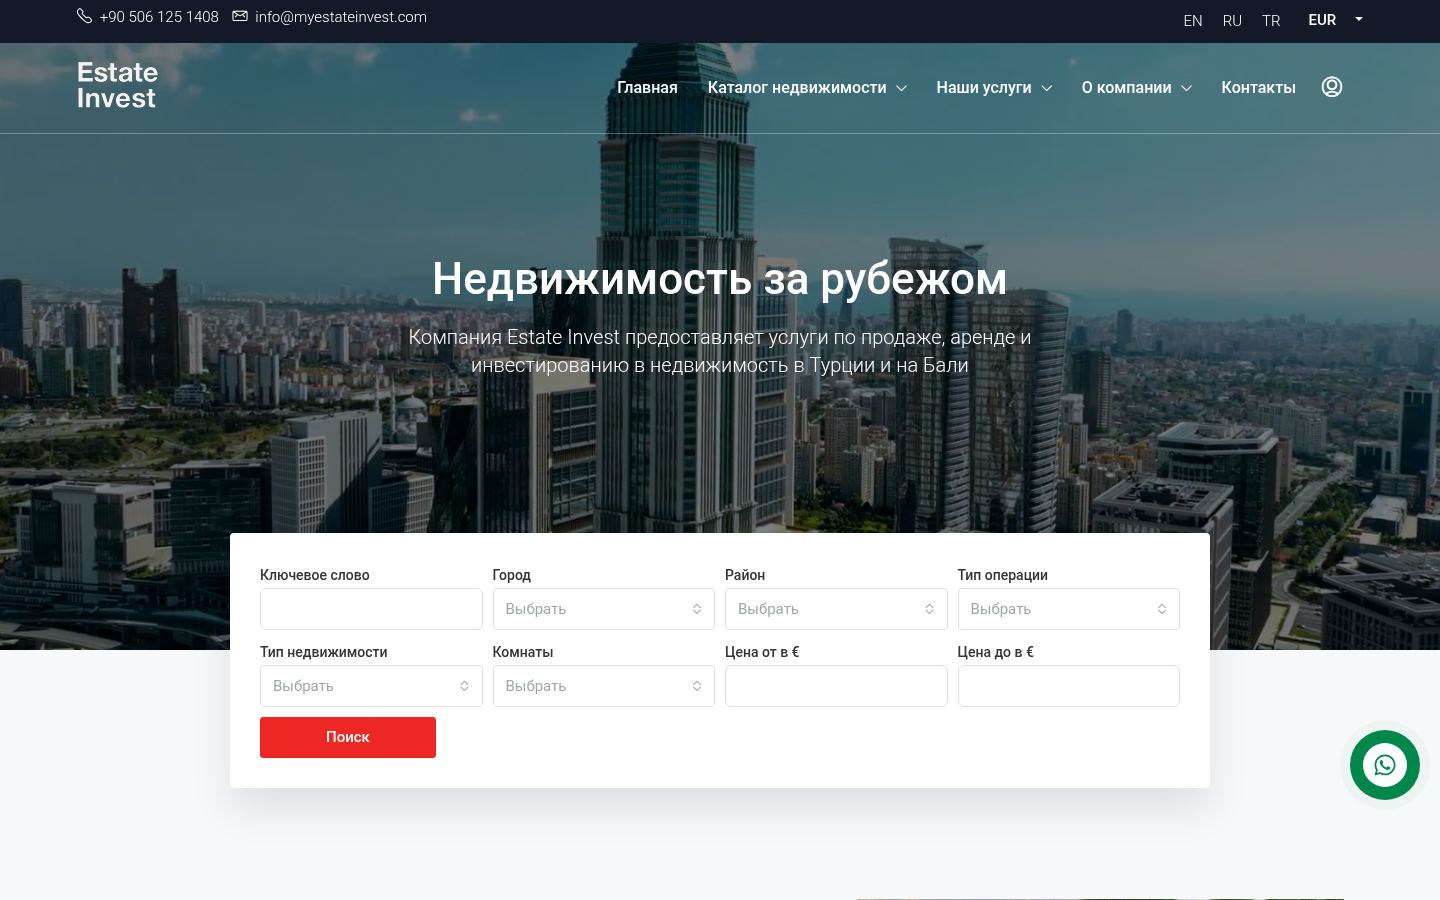Switch language to TR
The image size is (1440, 900).
click(x=1271, y=20)
